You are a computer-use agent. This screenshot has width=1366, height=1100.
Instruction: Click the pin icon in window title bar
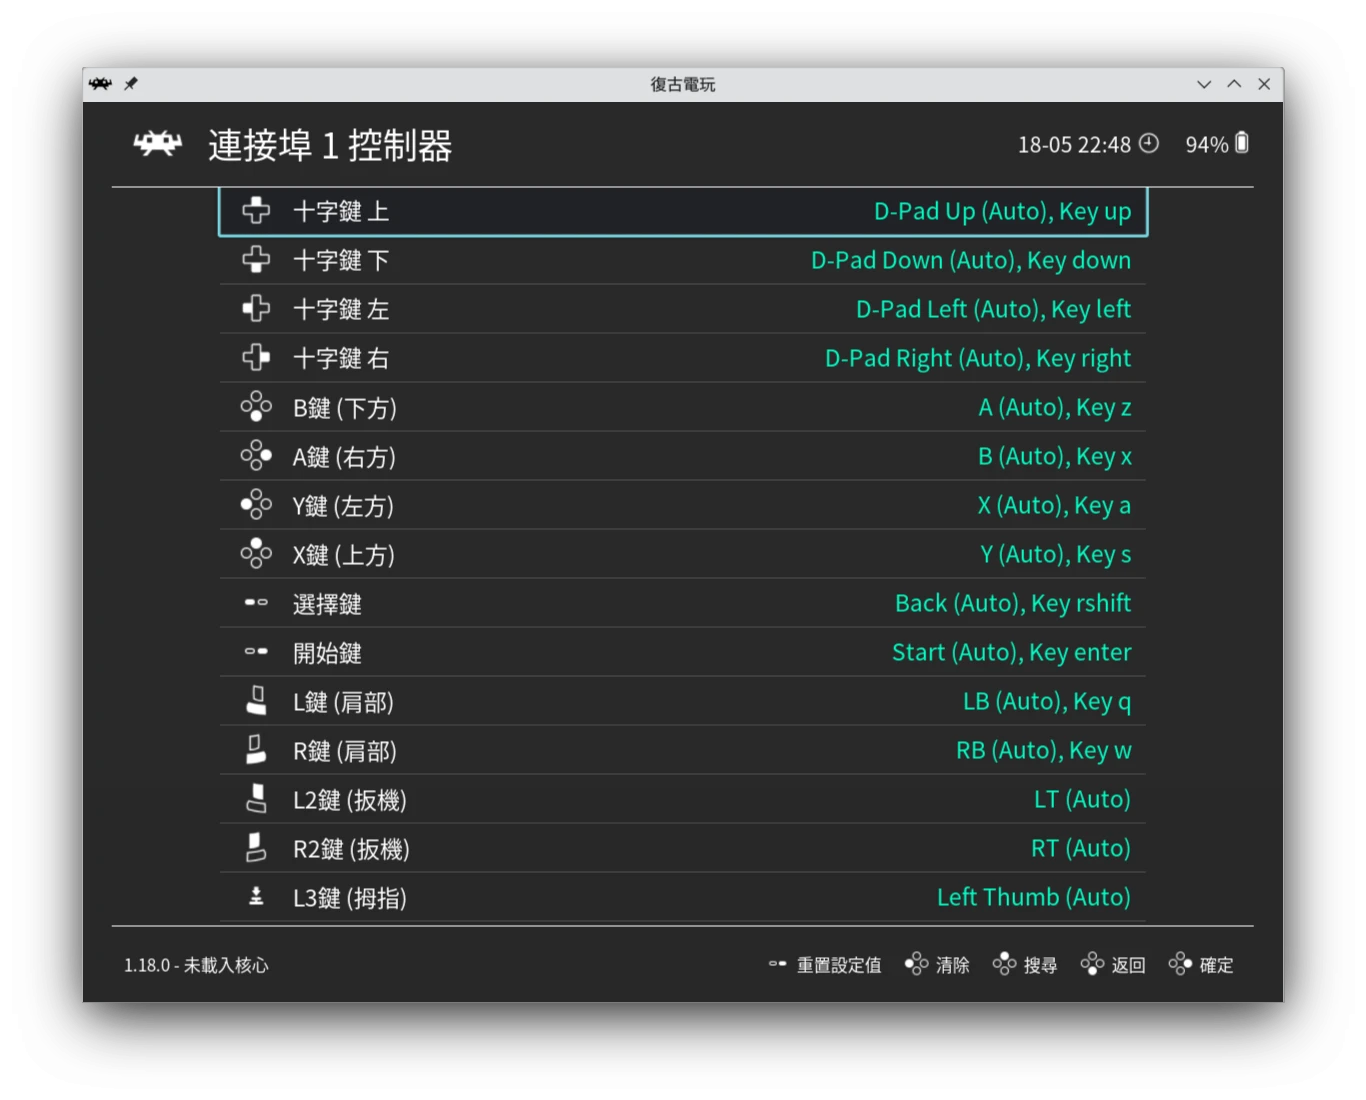[x=131, y=84]
